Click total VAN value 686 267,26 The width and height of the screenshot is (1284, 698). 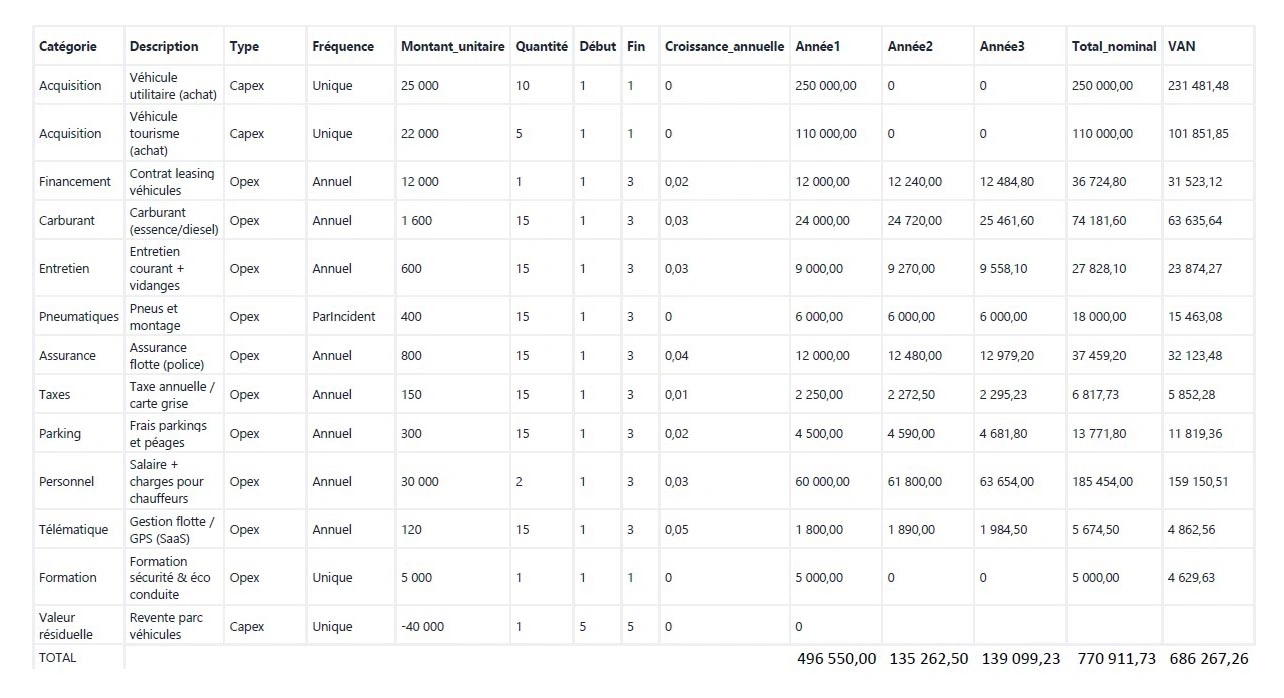[1207, 659]
